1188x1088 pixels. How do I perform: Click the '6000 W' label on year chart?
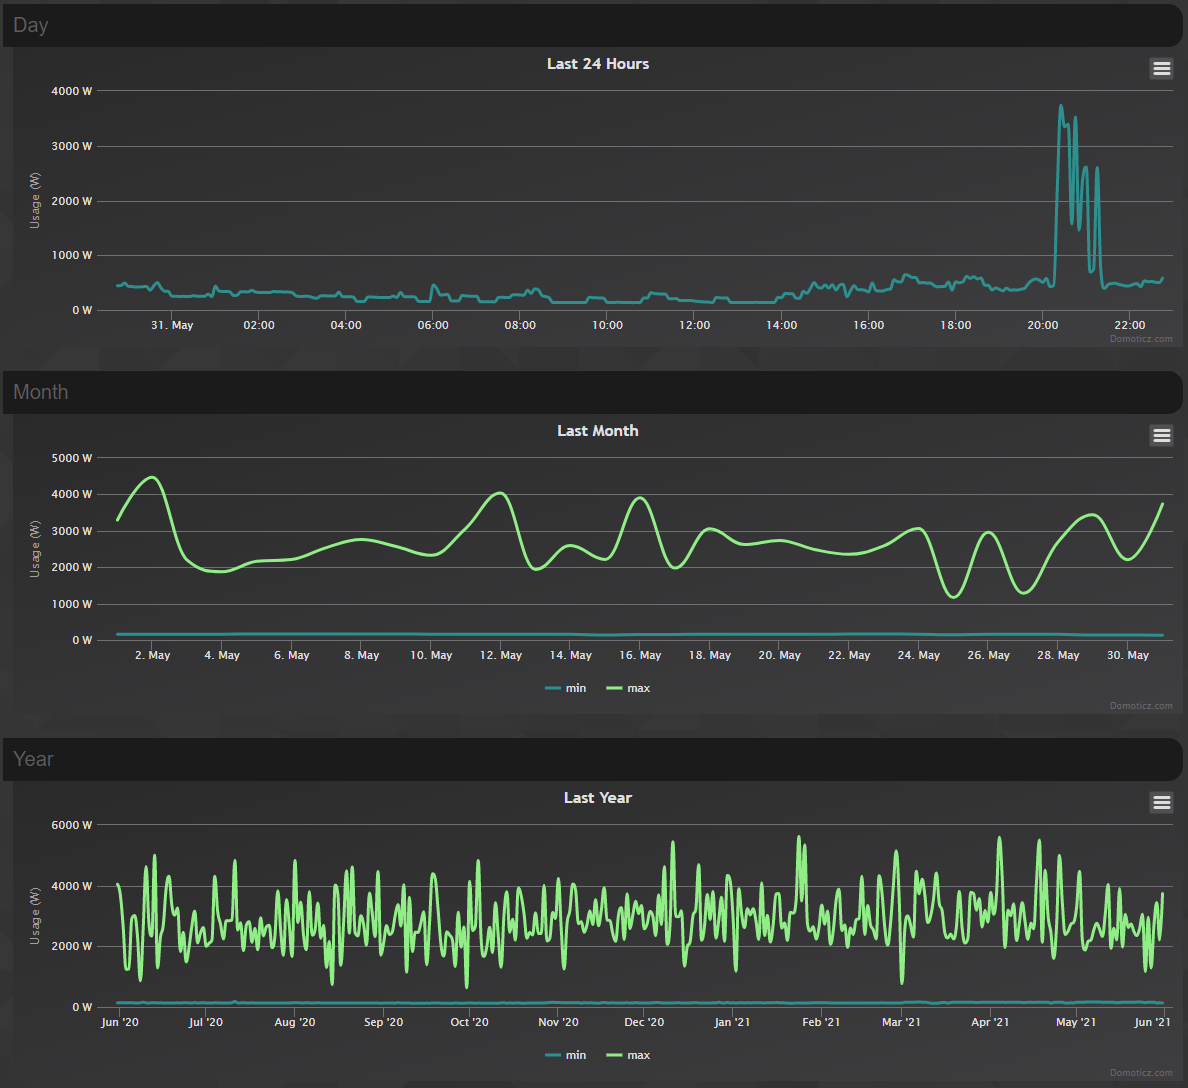click(72, 825)
